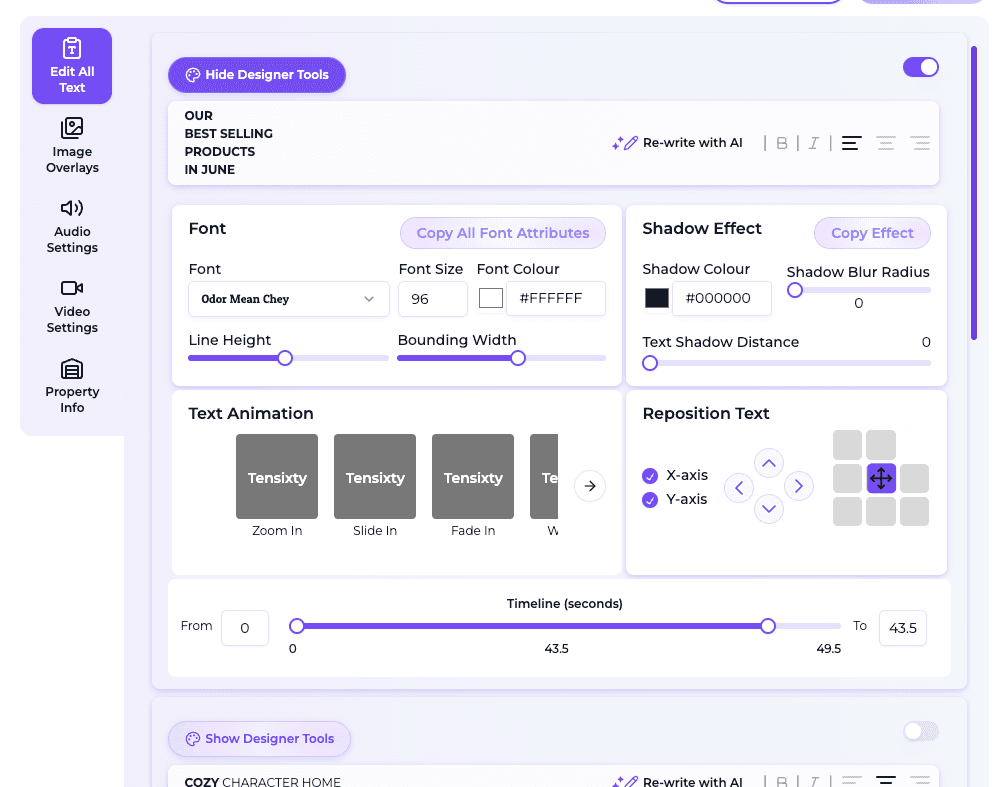This screenshot has width=1005, height=787.
Task: Click the black shadow colour swatch
Action: [x=656, y=298]
